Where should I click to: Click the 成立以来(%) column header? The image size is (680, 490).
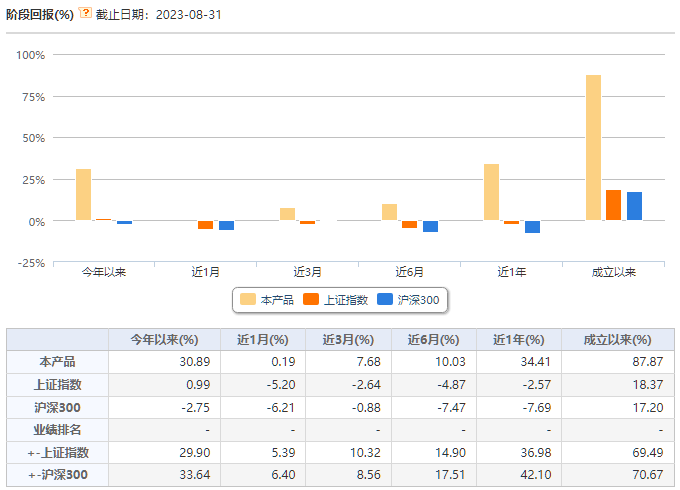tap(618, 340)
